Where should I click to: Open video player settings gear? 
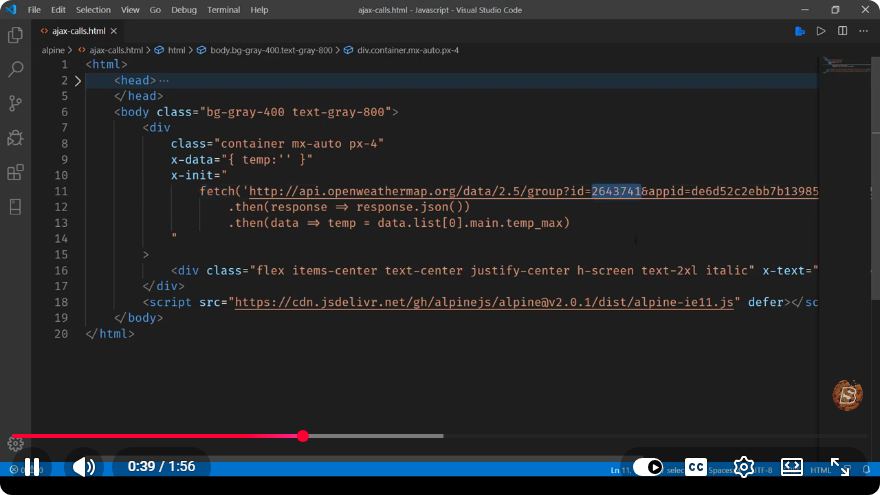pos(744,466)
